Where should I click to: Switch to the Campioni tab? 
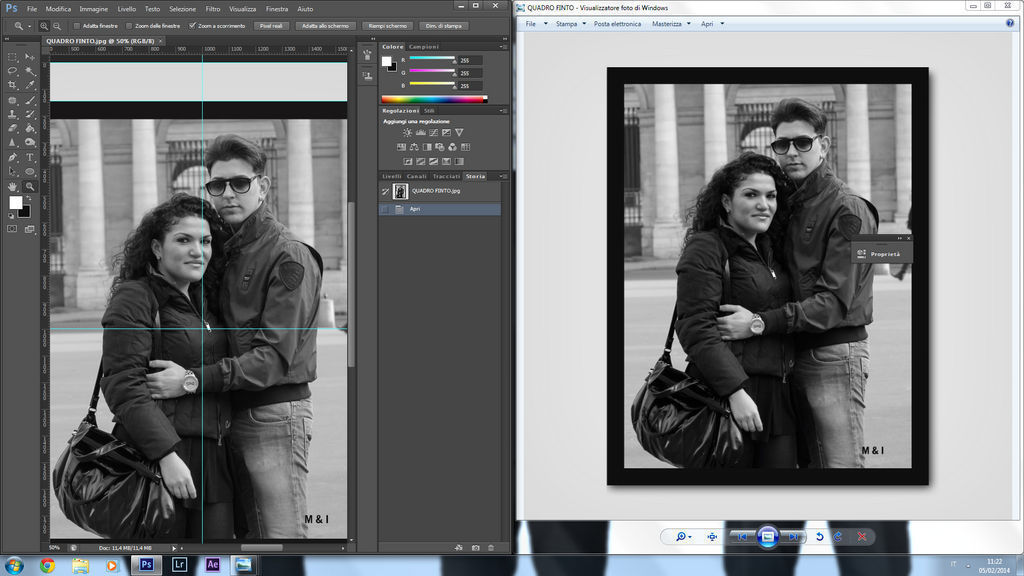(x=424, y=47)
